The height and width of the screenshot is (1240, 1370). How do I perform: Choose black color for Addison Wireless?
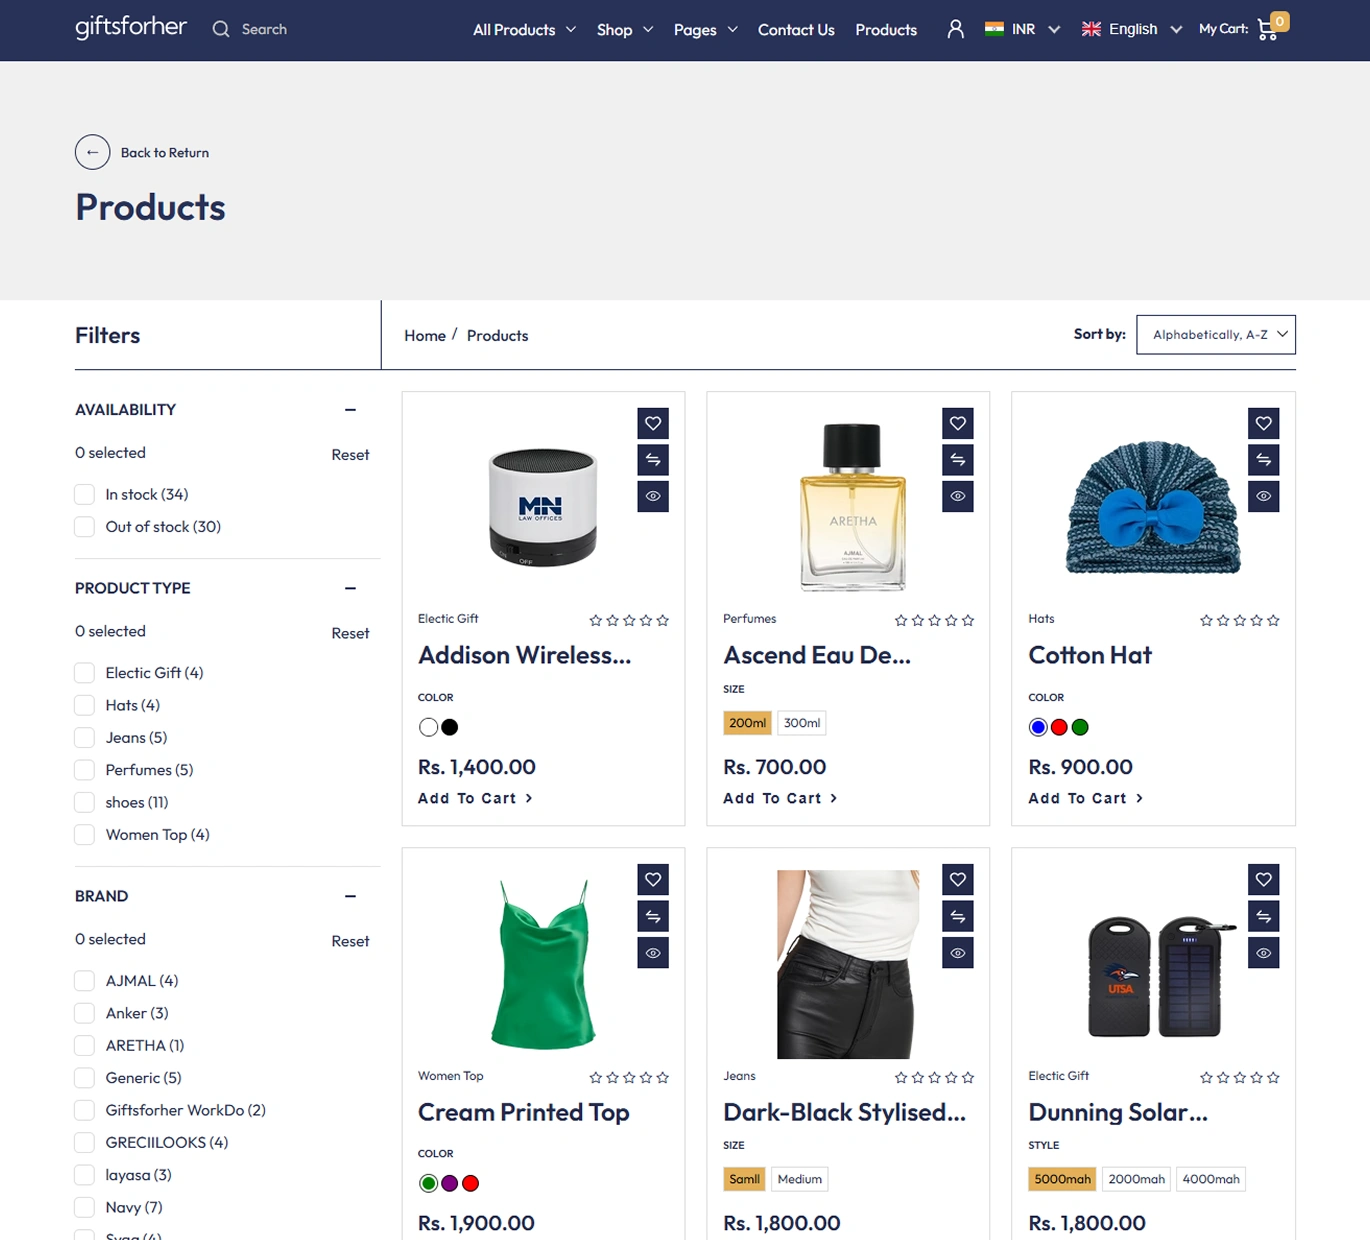[450, 727]
